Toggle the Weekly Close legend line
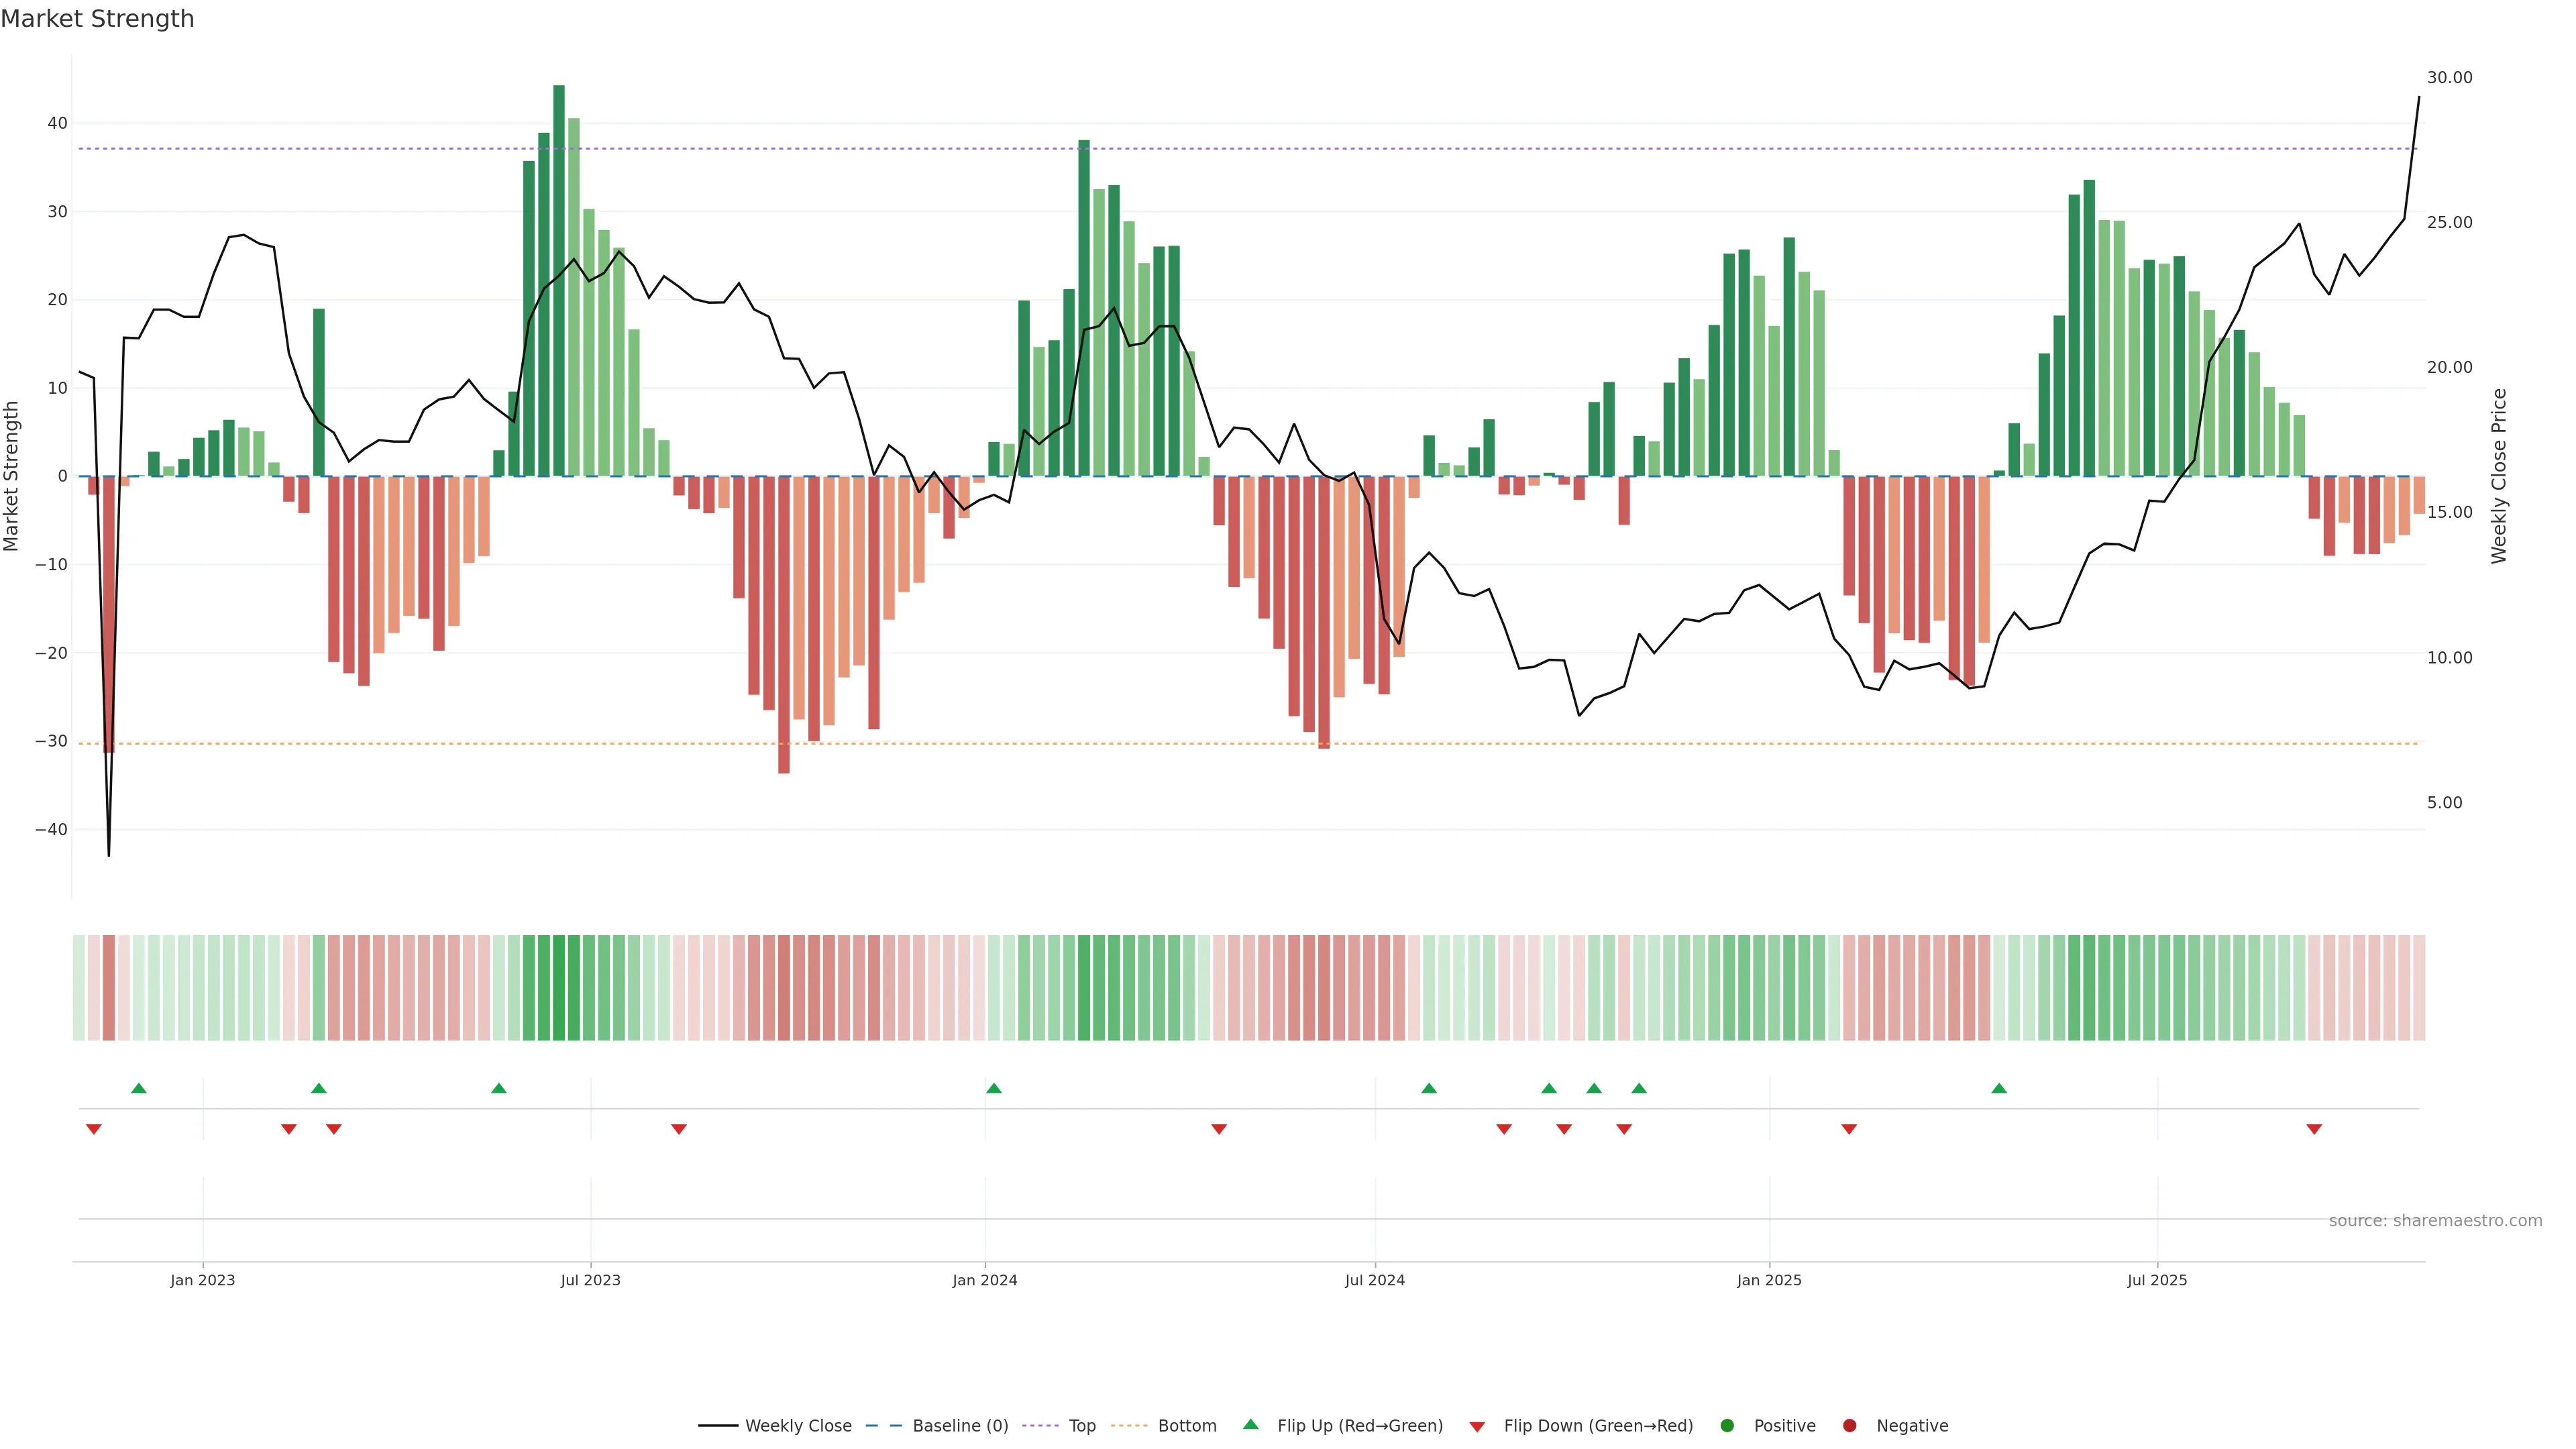 coord(718,1426)
